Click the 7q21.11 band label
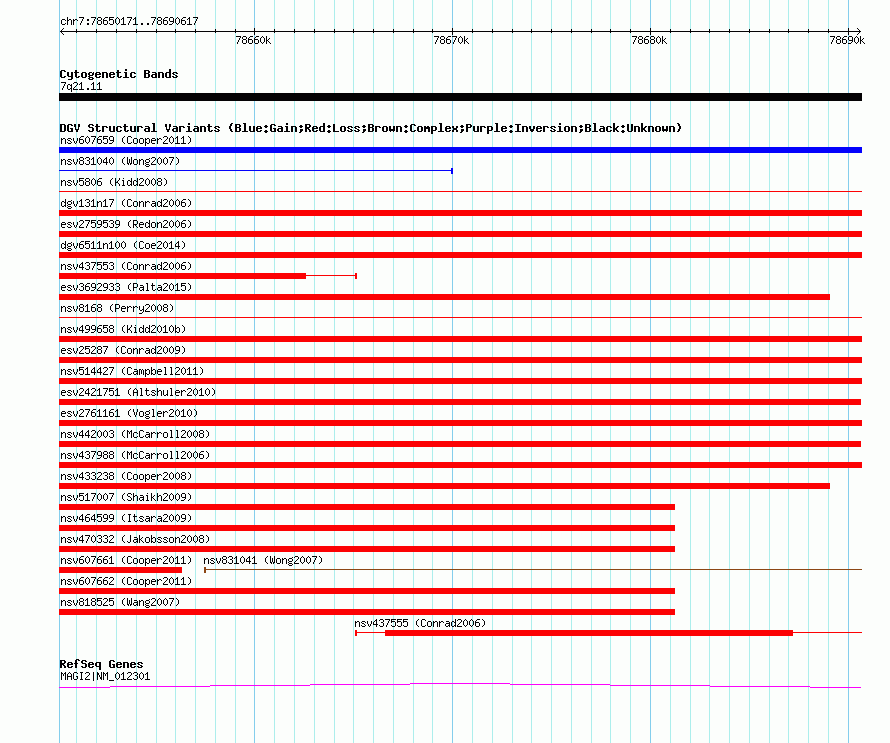The image size is (890, 743). [x=81, y=86]
